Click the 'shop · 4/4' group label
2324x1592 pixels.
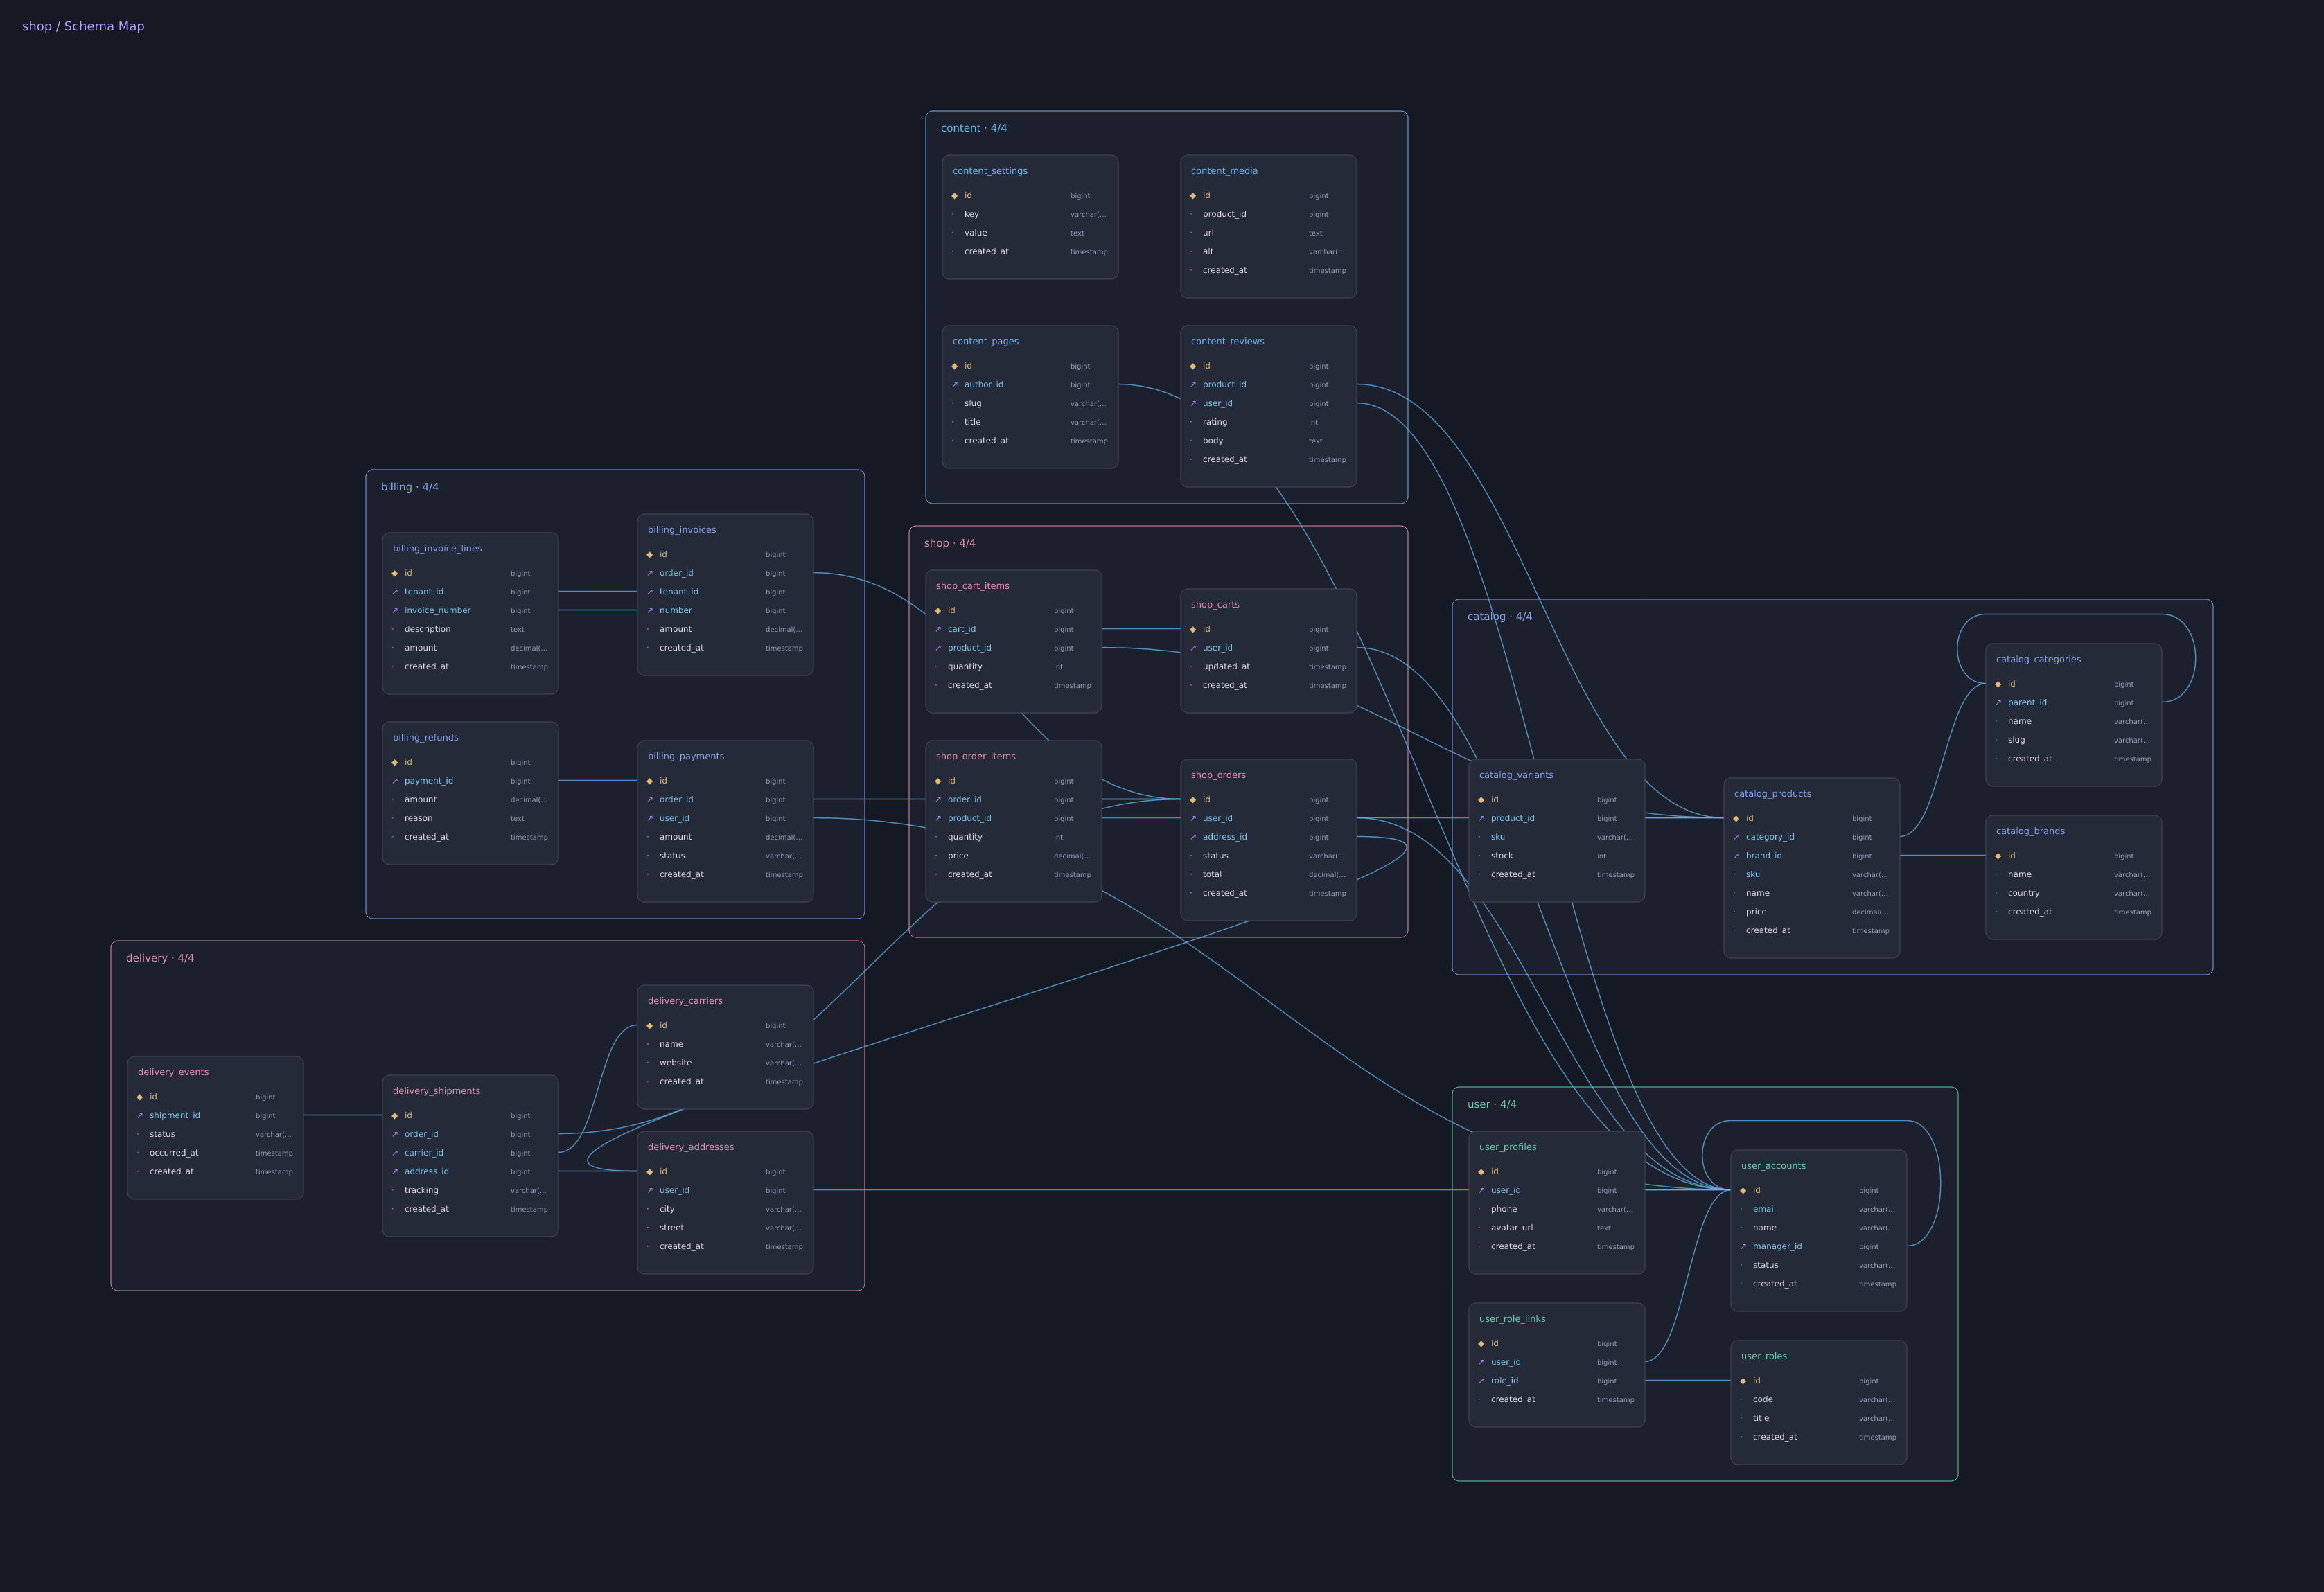pyautogui.click(x=949, y=543)
